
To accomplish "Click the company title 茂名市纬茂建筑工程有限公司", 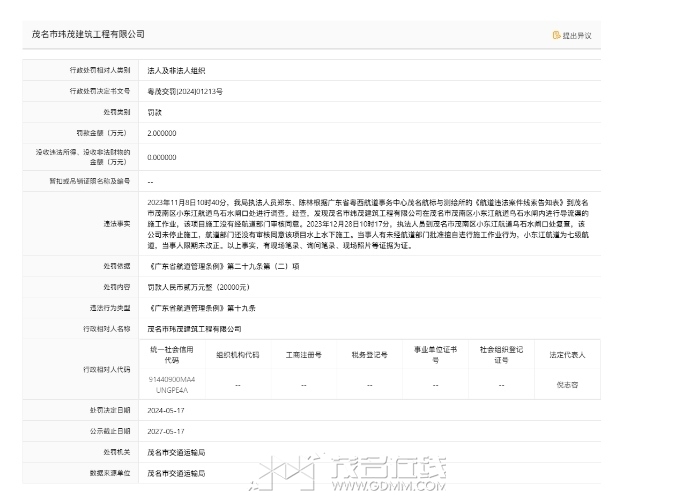I will click(x=89, y=34).
